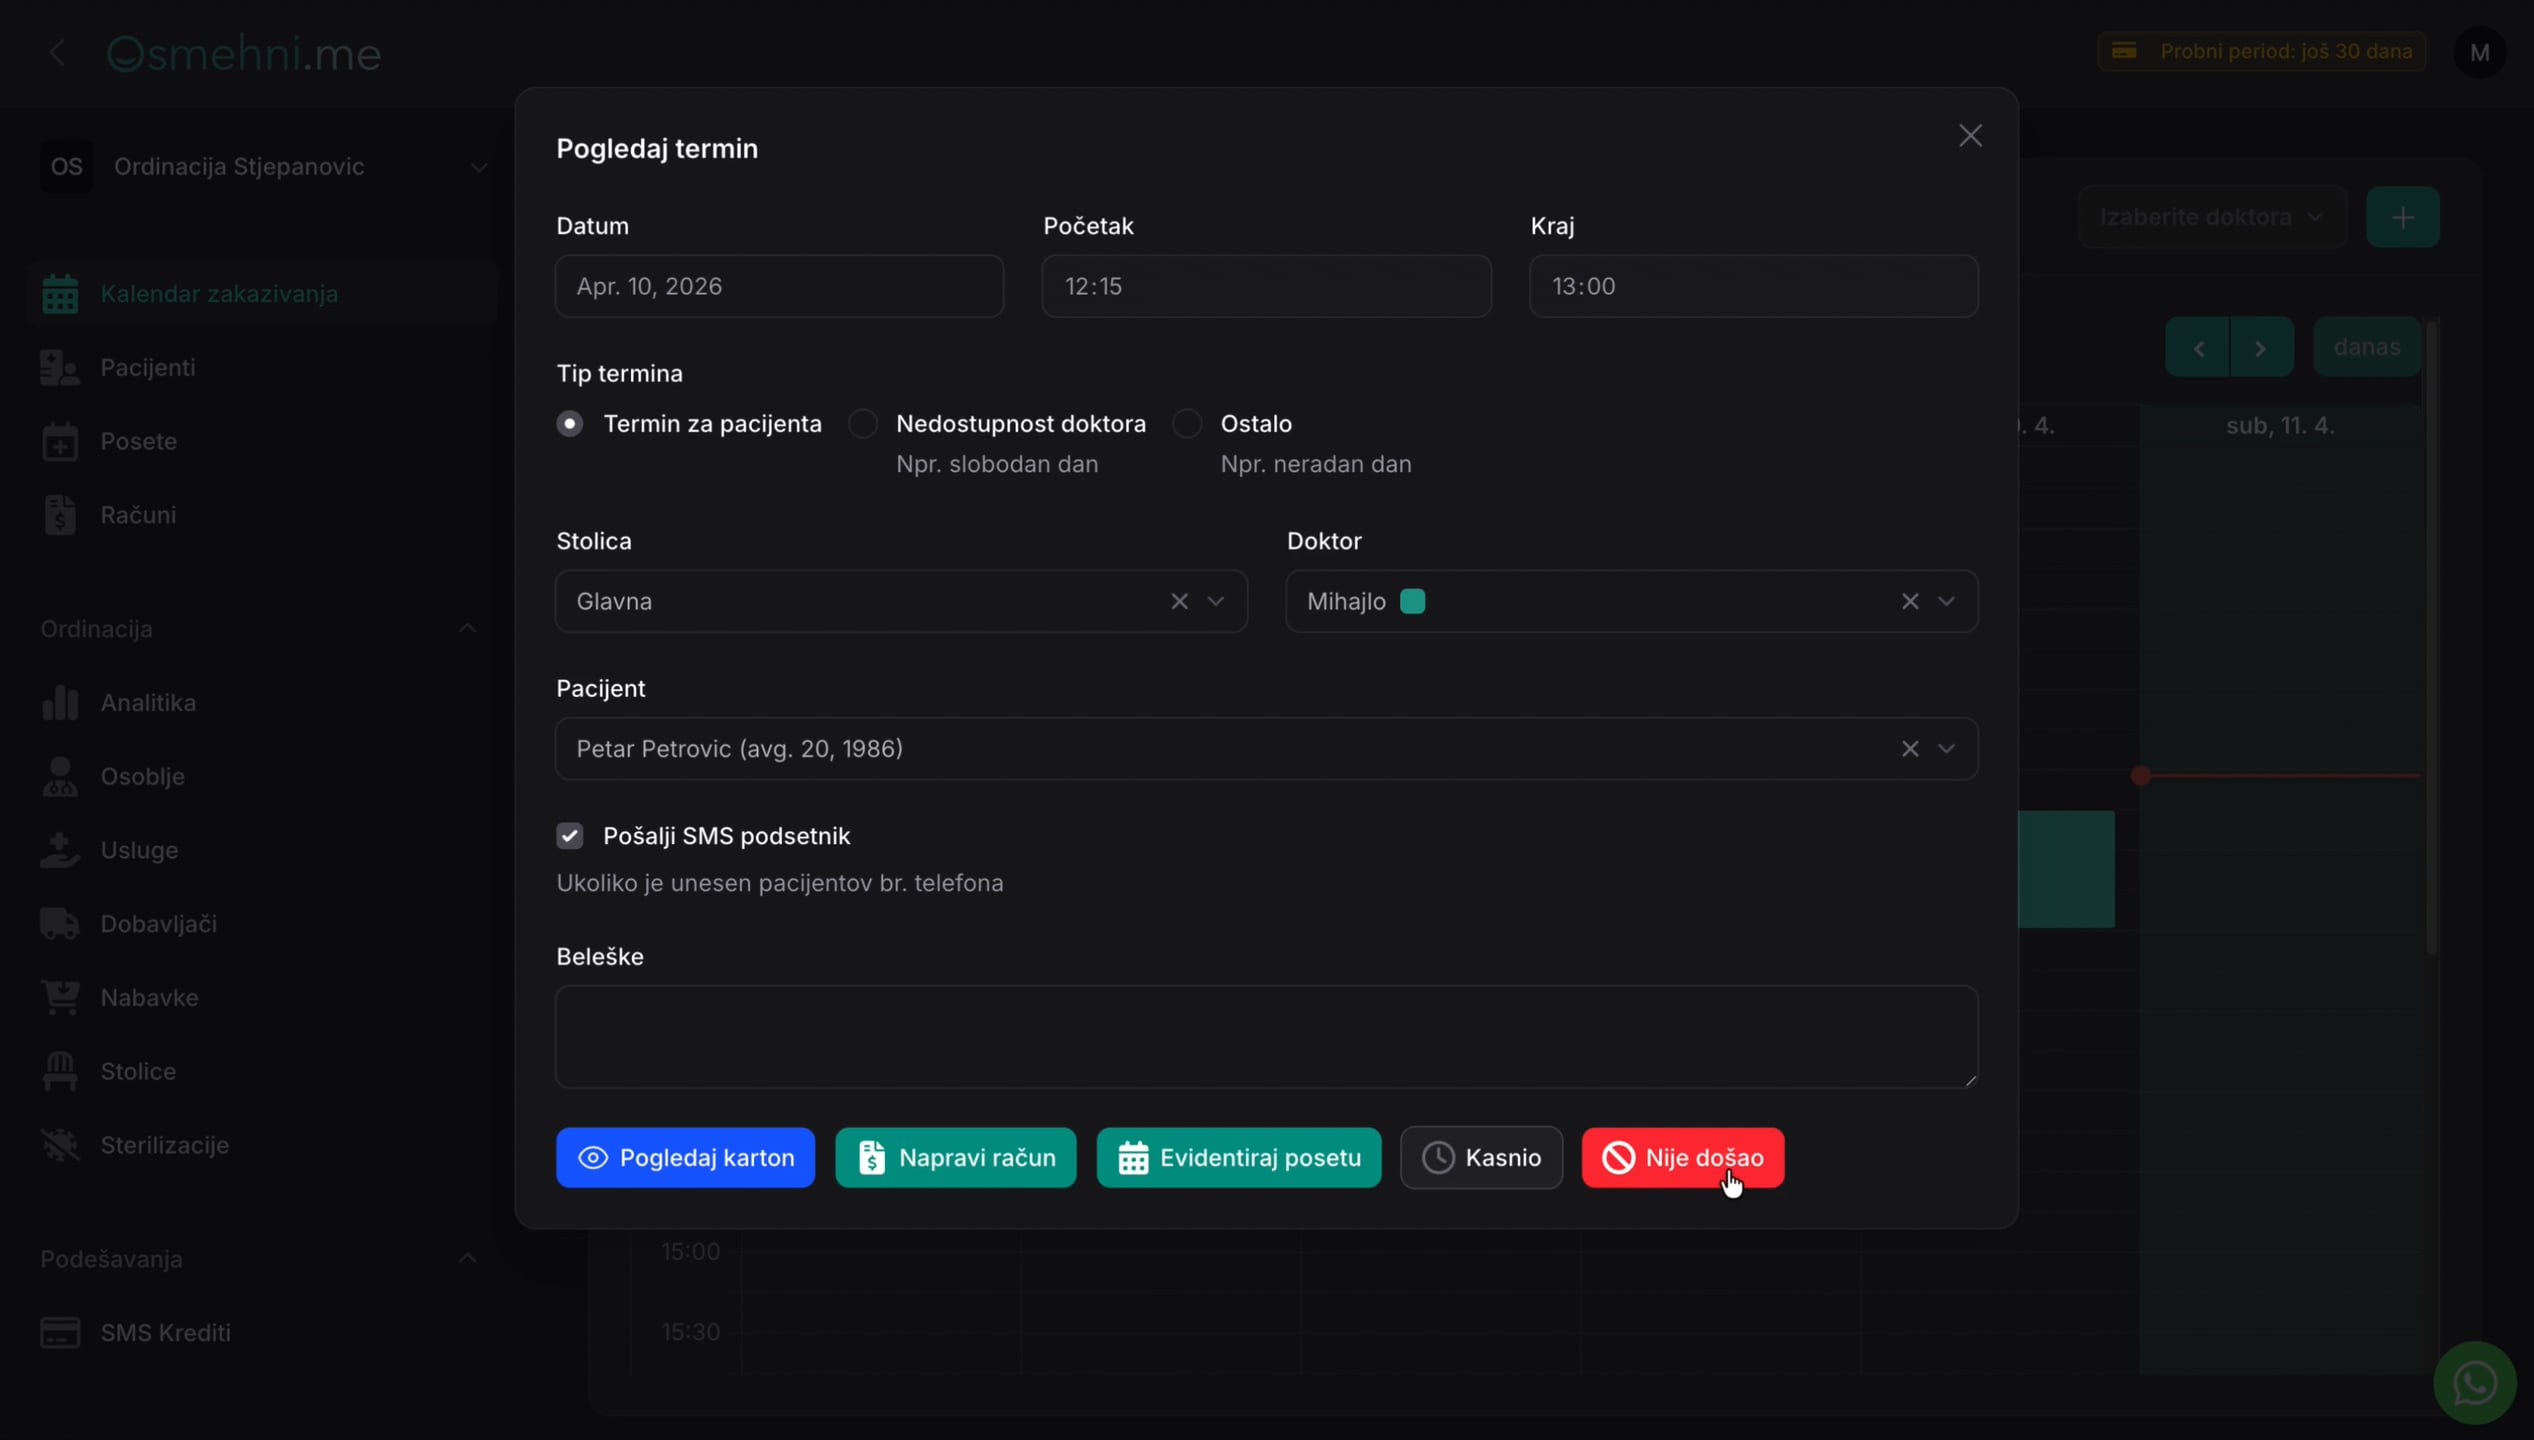Clear the Stolica selection with X icon
This screenshot has height=1440, width=2534.
click(x=1179, y=601)
